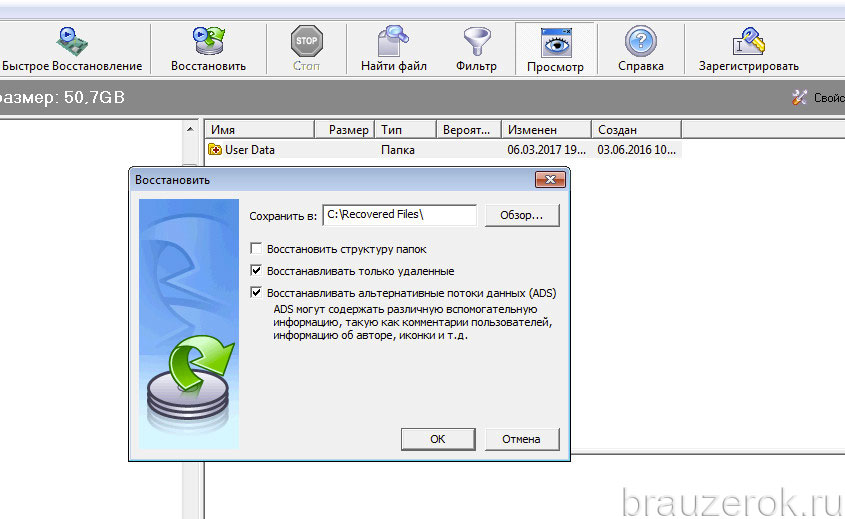Click the Зарегистрировать key icon
The height and width of the screenshot is (519, 845).
click(749, 41)
